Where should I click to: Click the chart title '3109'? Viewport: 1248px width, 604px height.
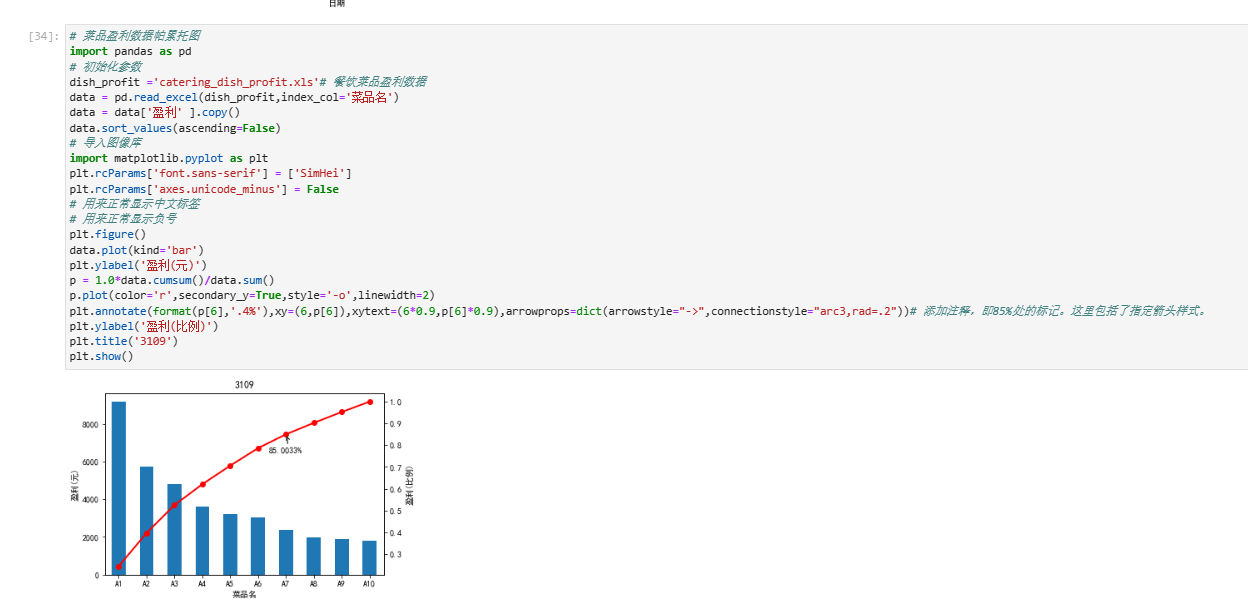click(x=244, y=385)
